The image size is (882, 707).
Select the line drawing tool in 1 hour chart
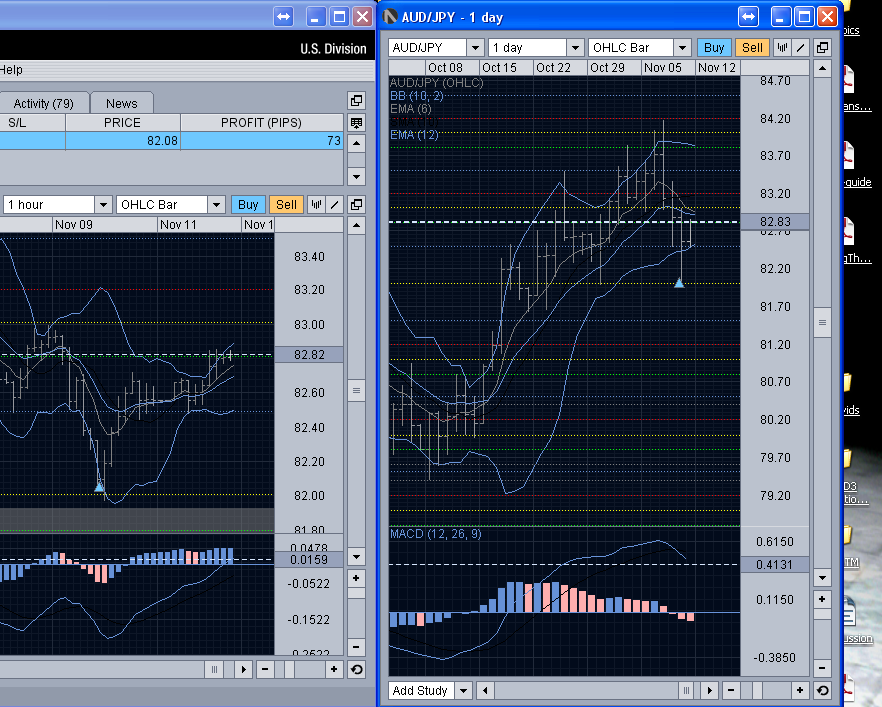coord(334,204)
